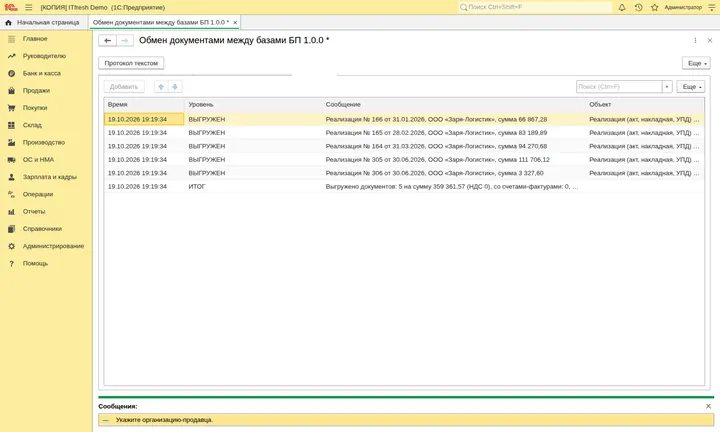Open Продажи section icon
This screenshot has height=432, width=720.
[x=11, y=90]
